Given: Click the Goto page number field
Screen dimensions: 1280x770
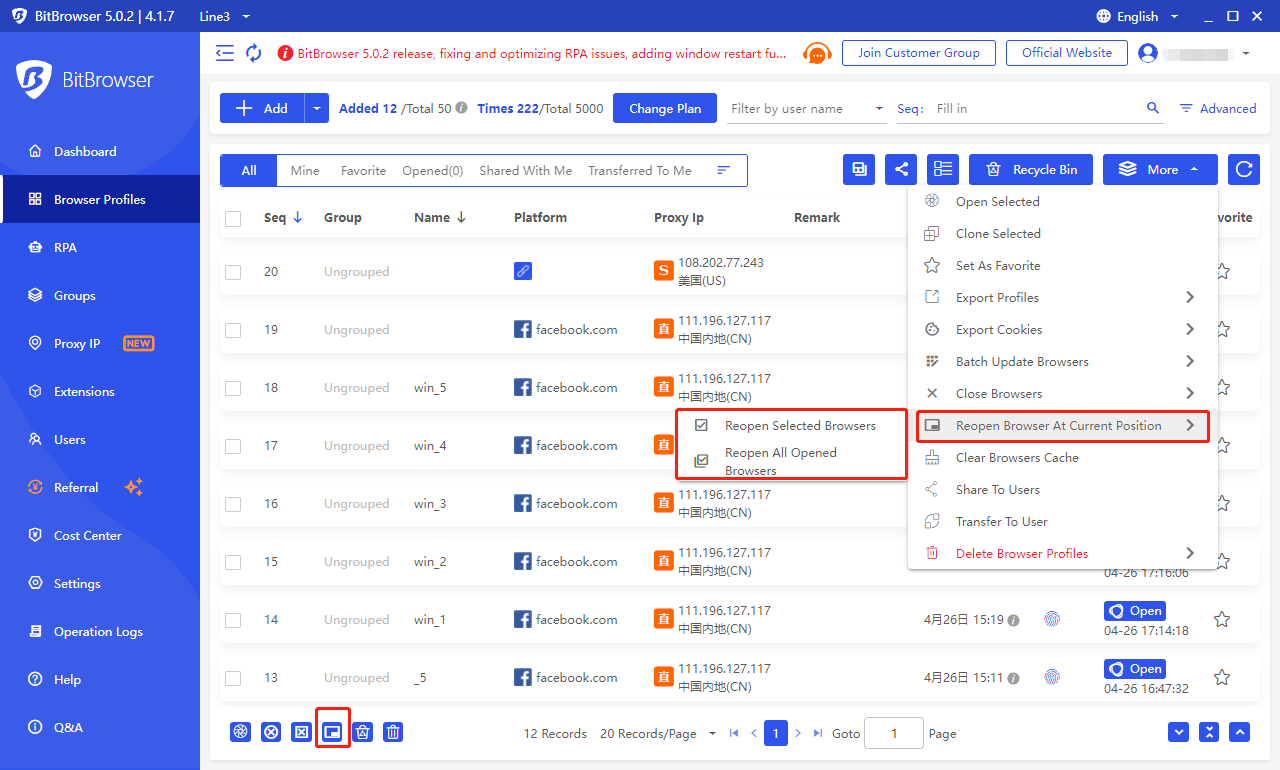Looking at the screenshot, I should pyautogui.click(x=894, y=733).
